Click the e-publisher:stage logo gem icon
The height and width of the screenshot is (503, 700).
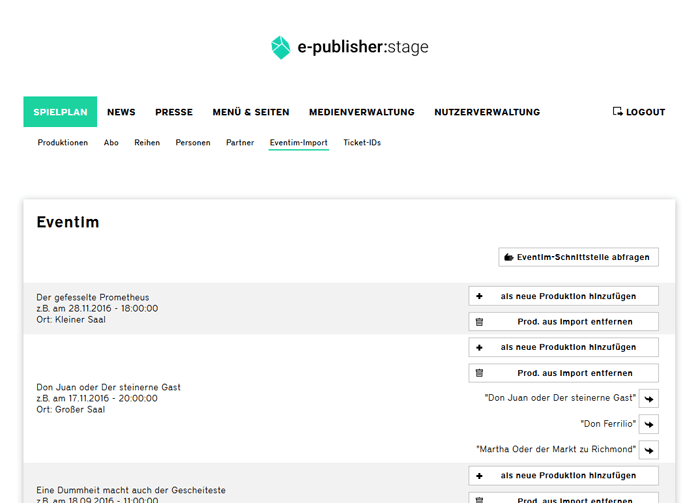pos(281,47)
